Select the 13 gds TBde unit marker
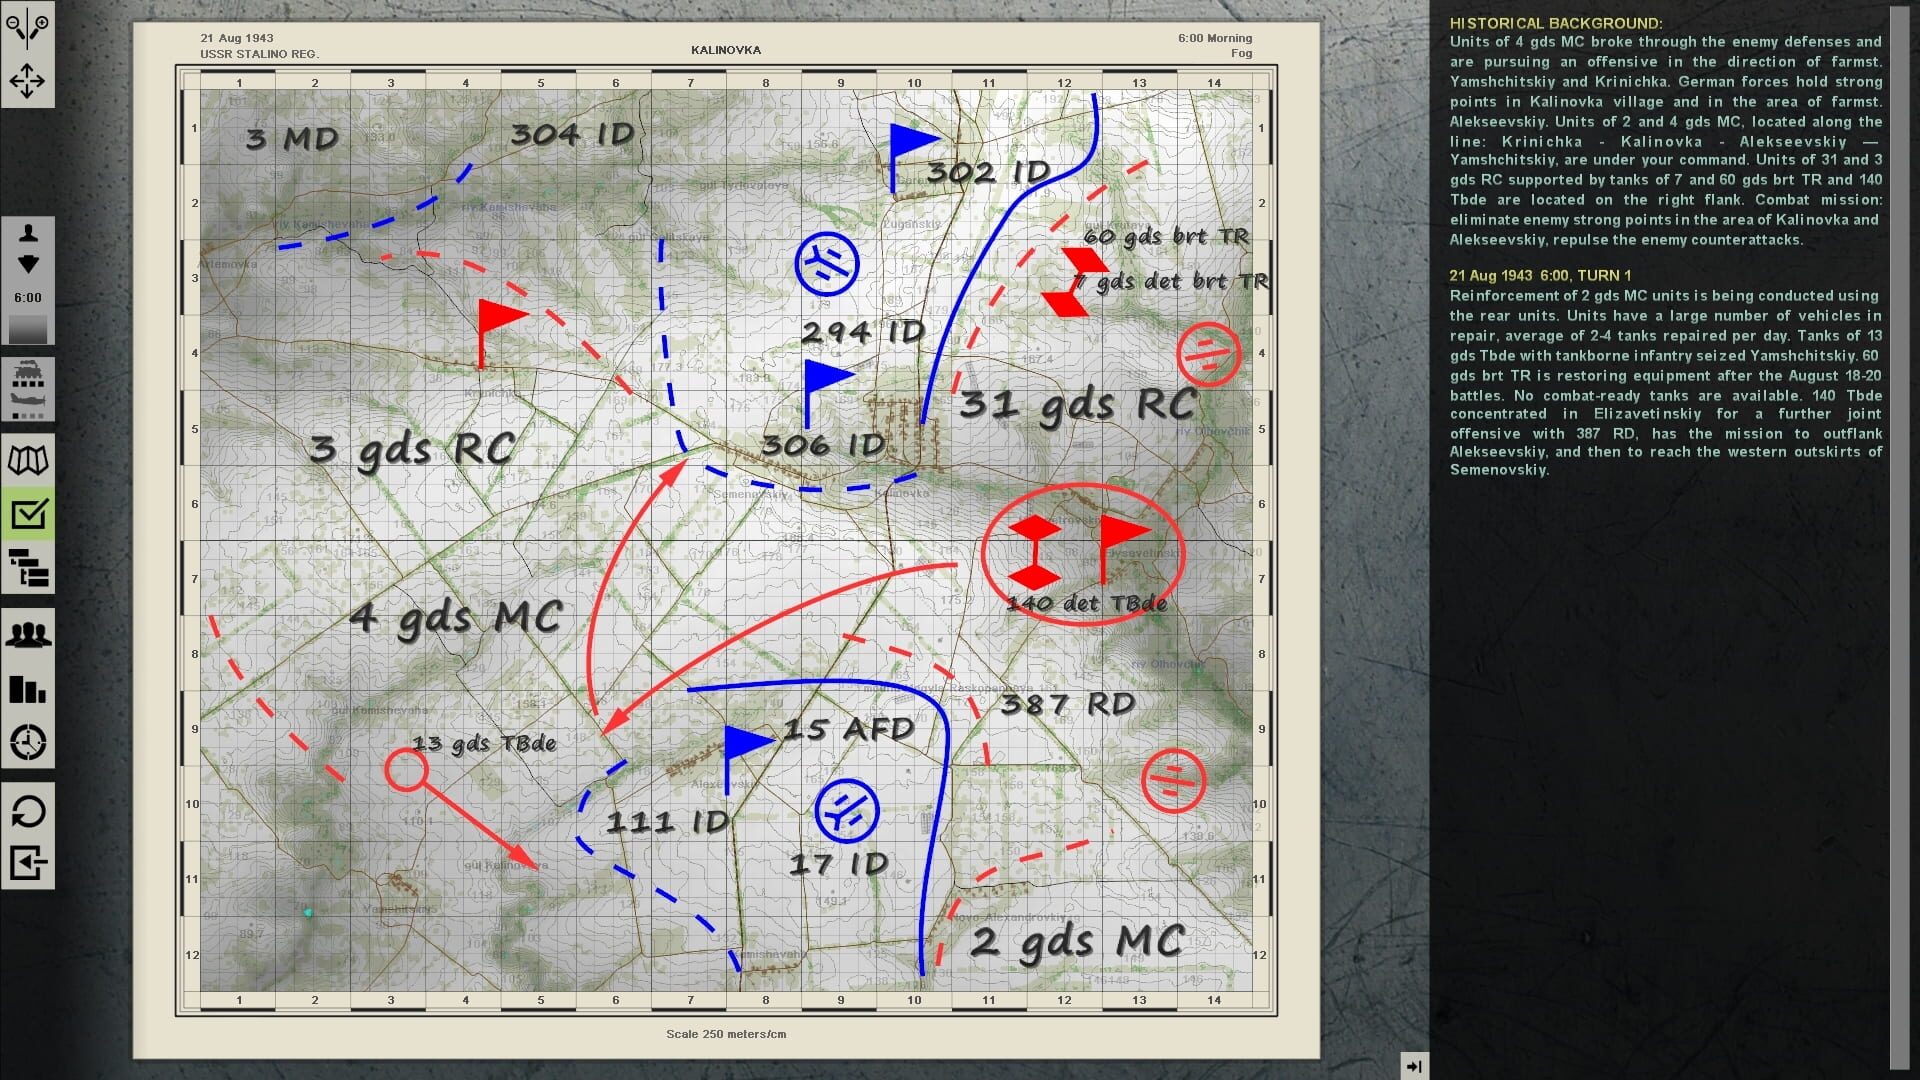This screenshot has height=1080, width=1920. 406,772
